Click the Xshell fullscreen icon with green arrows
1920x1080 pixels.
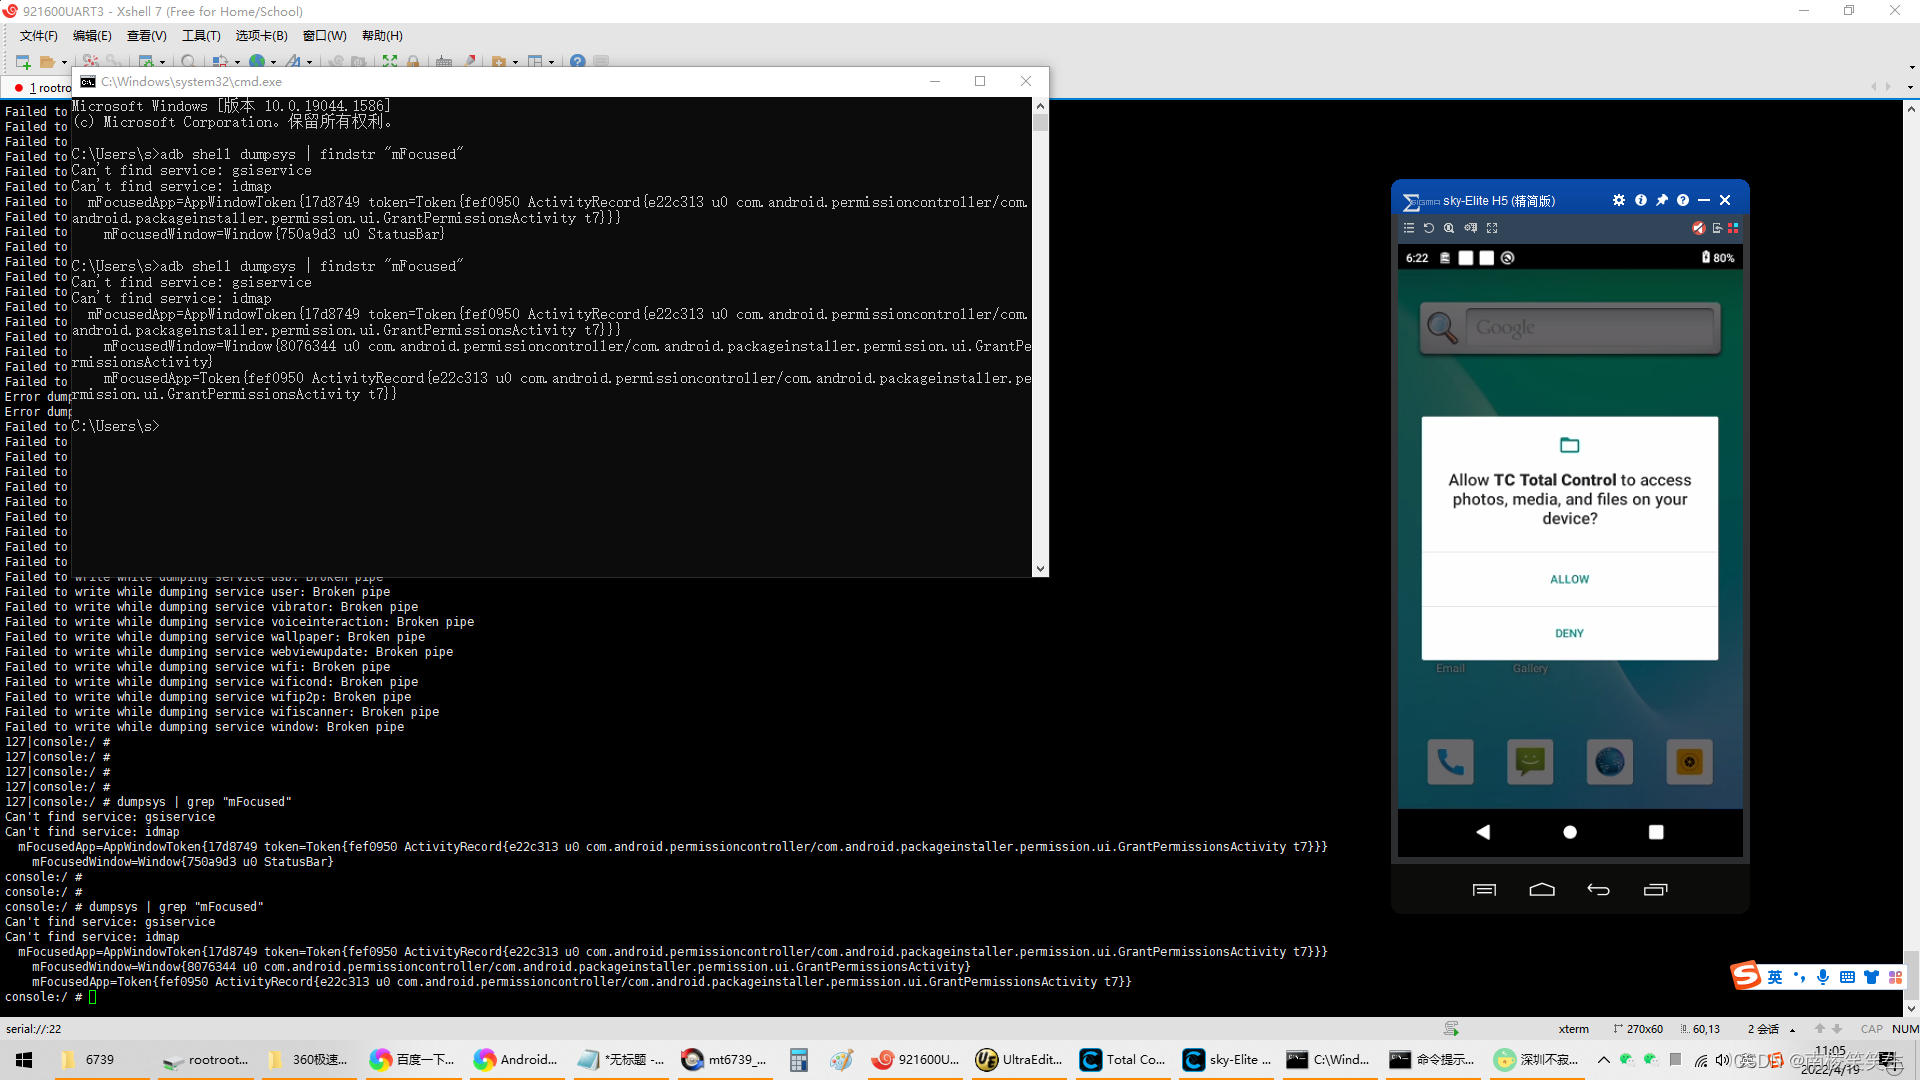point(390,62)
